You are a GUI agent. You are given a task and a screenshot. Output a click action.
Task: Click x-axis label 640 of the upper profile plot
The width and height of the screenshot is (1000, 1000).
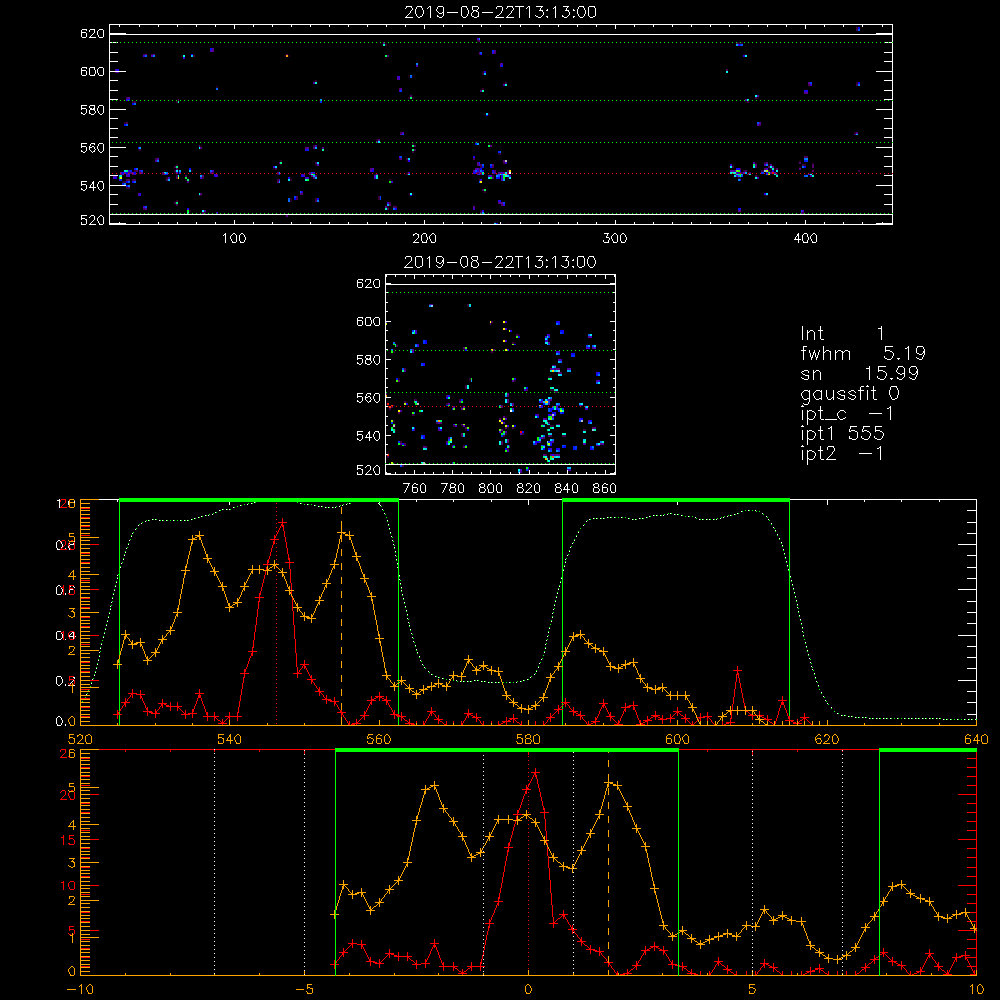coord(976,740)
